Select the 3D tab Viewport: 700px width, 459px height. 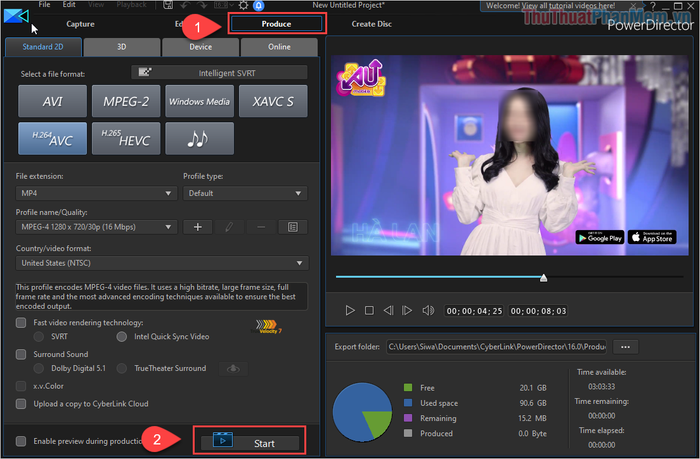[121, 47]
